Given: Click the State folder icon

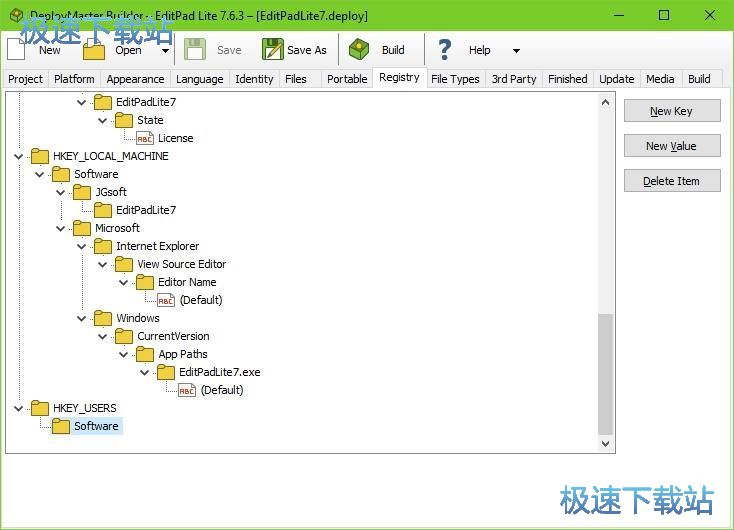Looking at the screenshot, I should 124,120.
